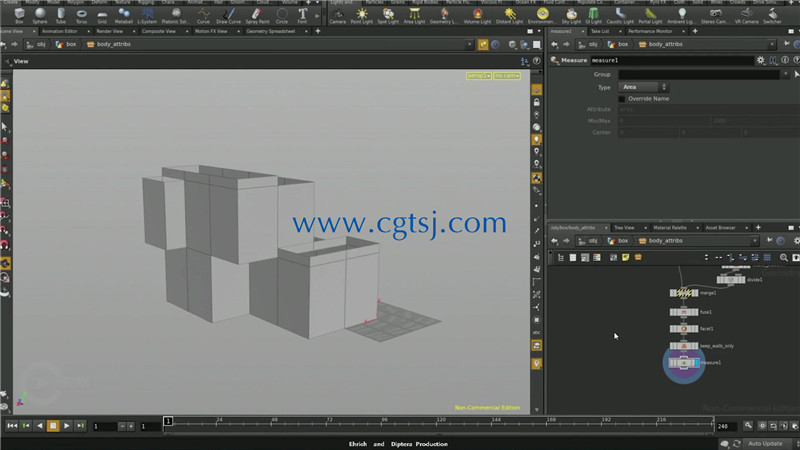Click the timeline at frame 120
Image resolution: width=800 pixels, height=450 pixels.
pos(441,422)
